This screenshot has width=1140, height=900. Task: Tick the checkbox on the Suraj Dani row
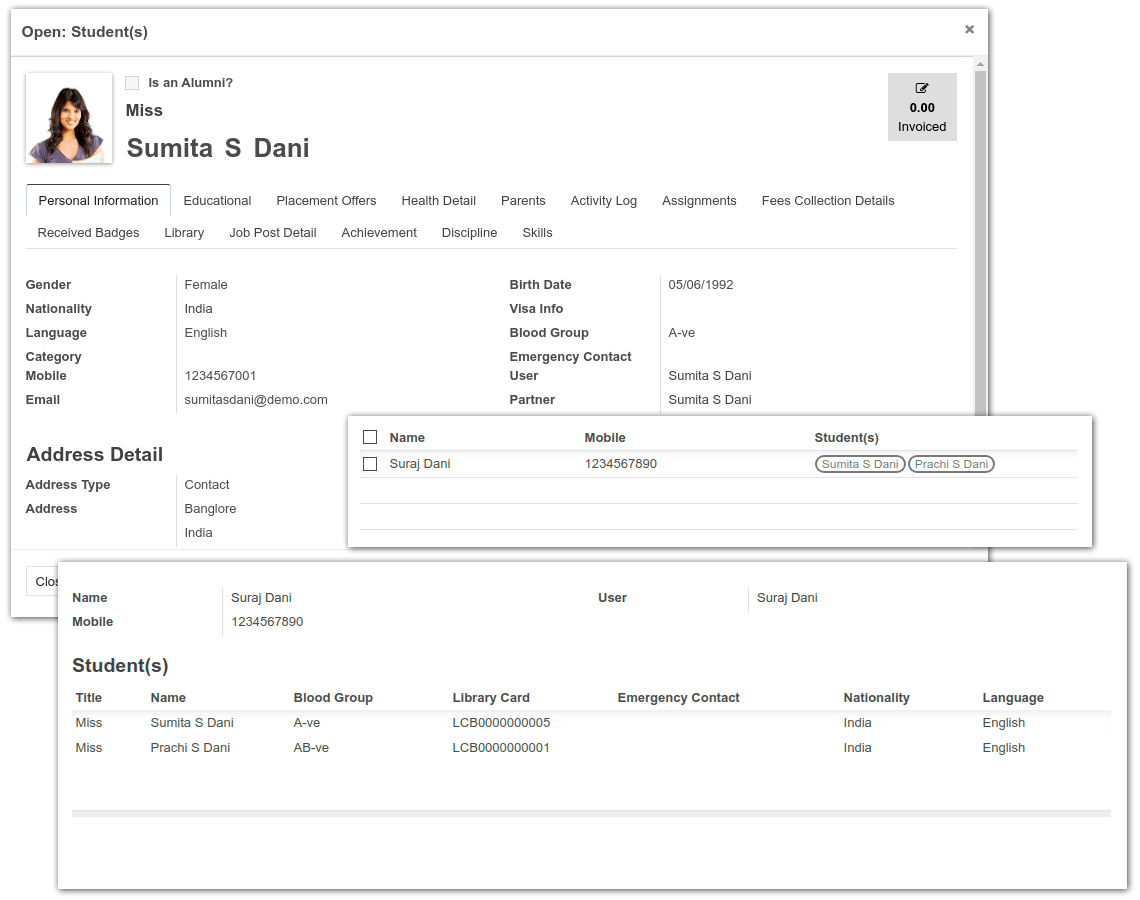(370, 463)
